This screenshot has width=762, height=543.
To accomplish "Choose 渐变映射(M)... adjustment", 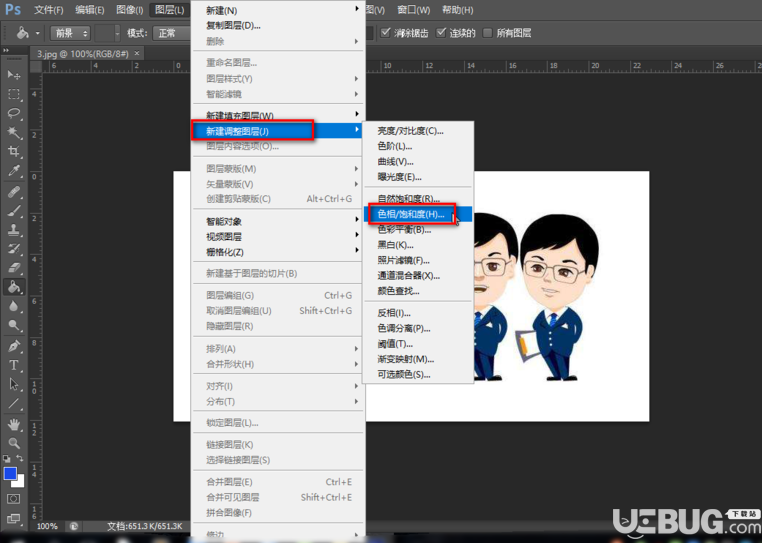I will tap(418, 359).
